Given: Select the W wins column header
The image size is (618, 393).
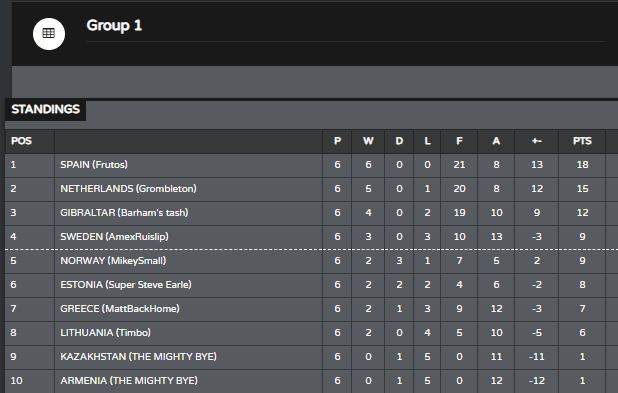Looking at the screenshot, I should 368,141.
